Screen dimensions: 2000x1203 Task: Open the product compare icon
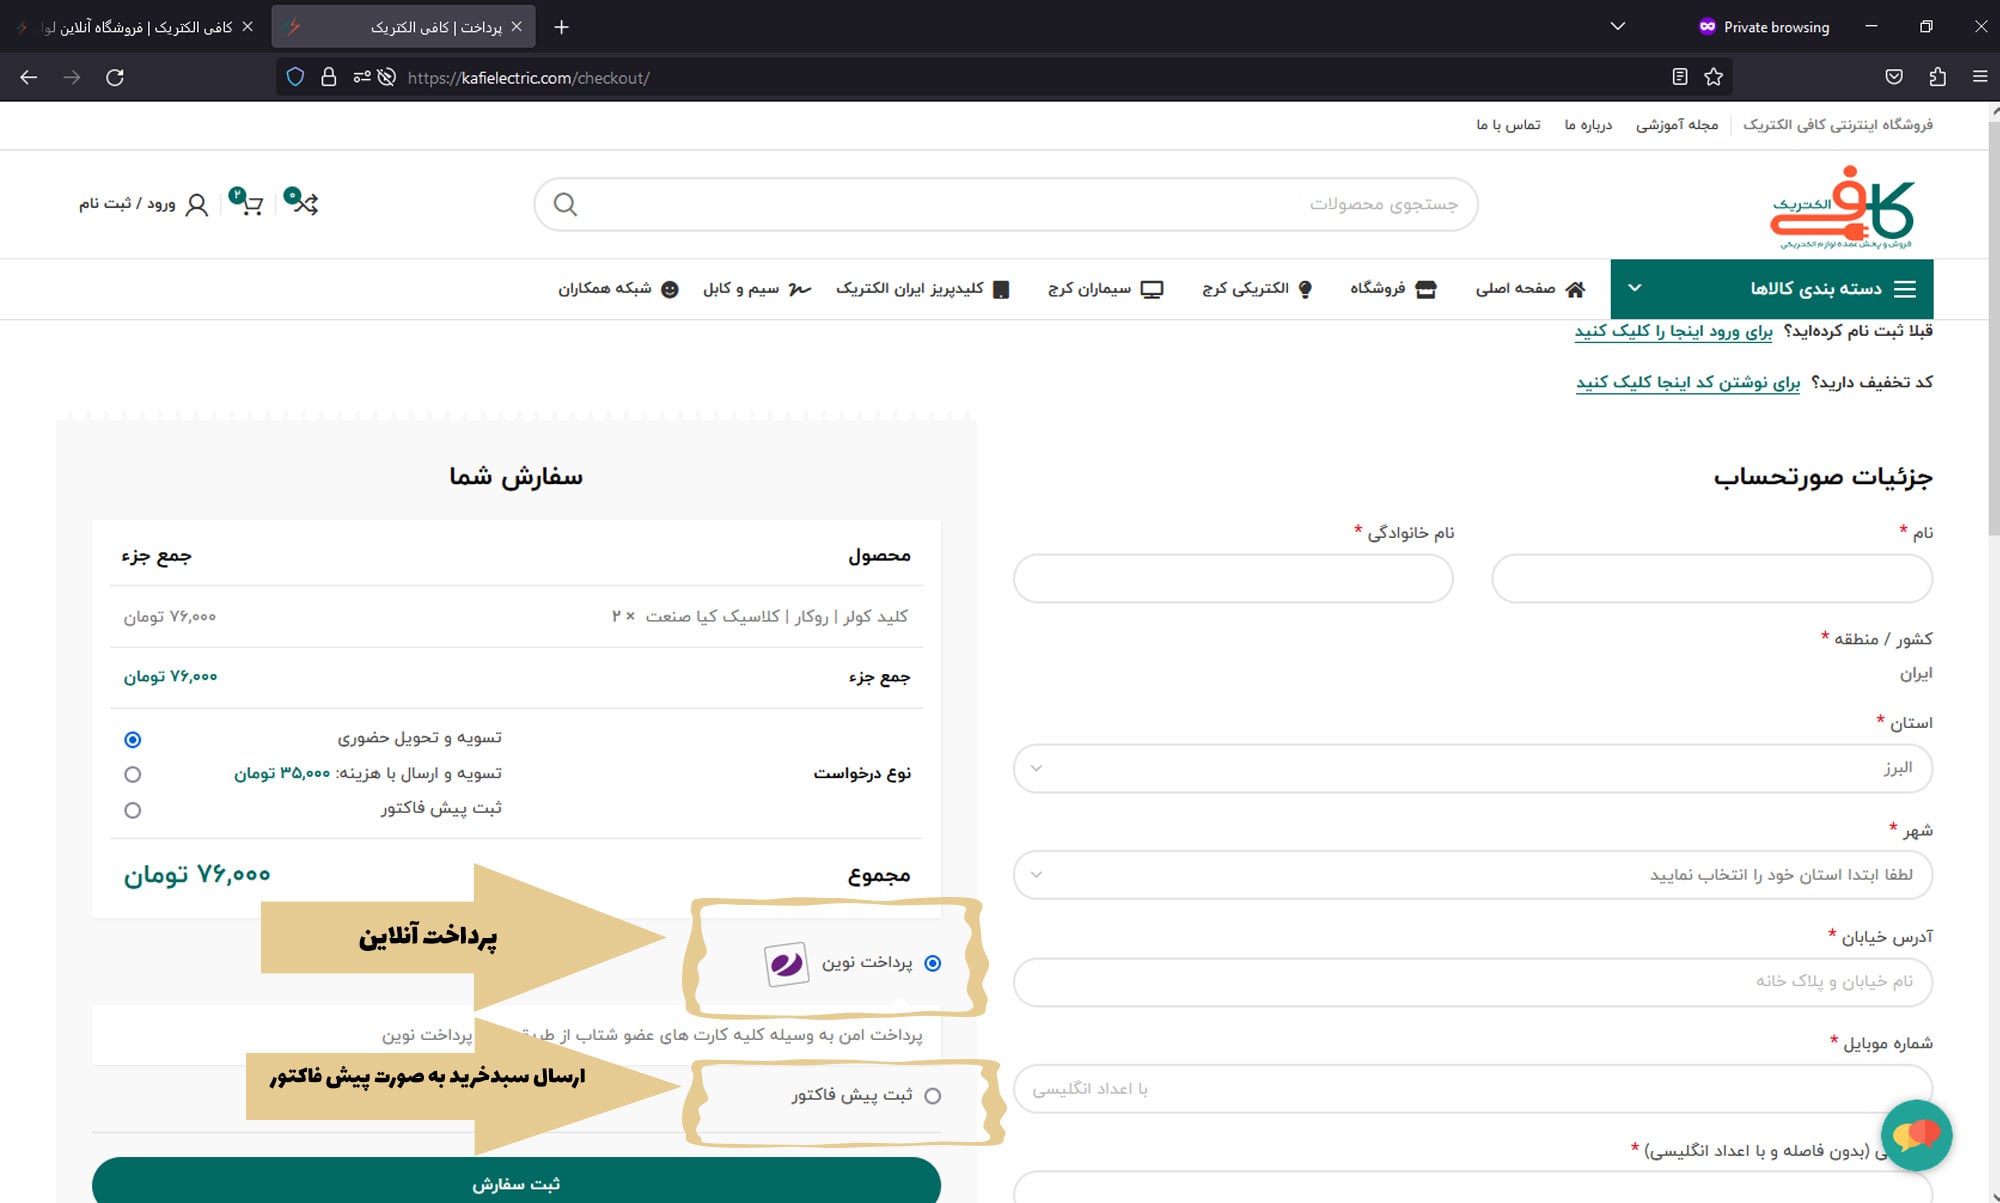pyautogui.click(x=301, y=201)
